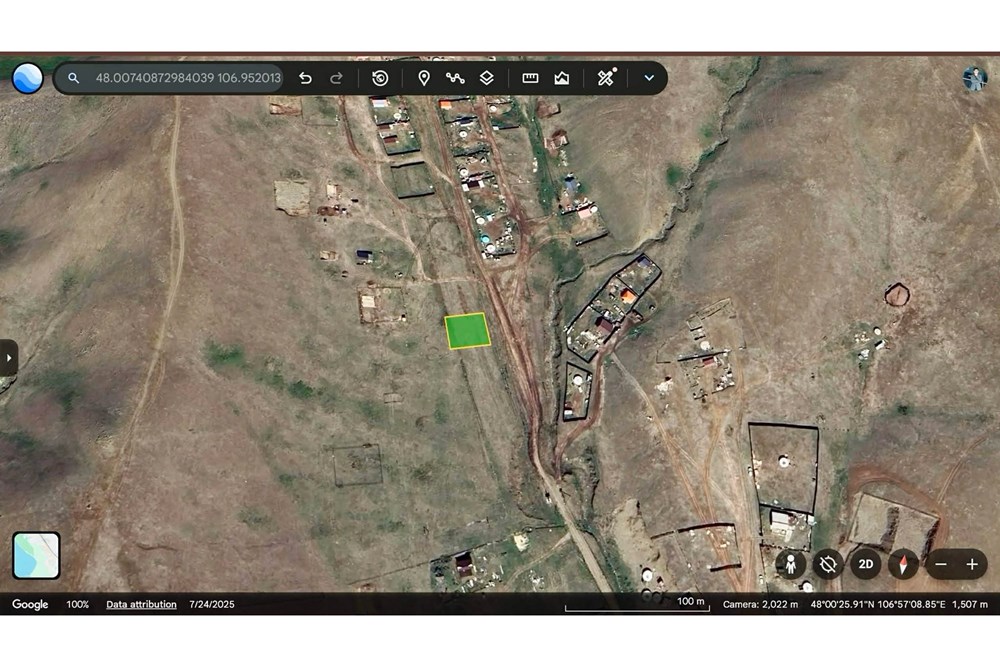Draw a path or polygon
The image size is (1000, 667).
pyautogui.click(x=455, y=78)
